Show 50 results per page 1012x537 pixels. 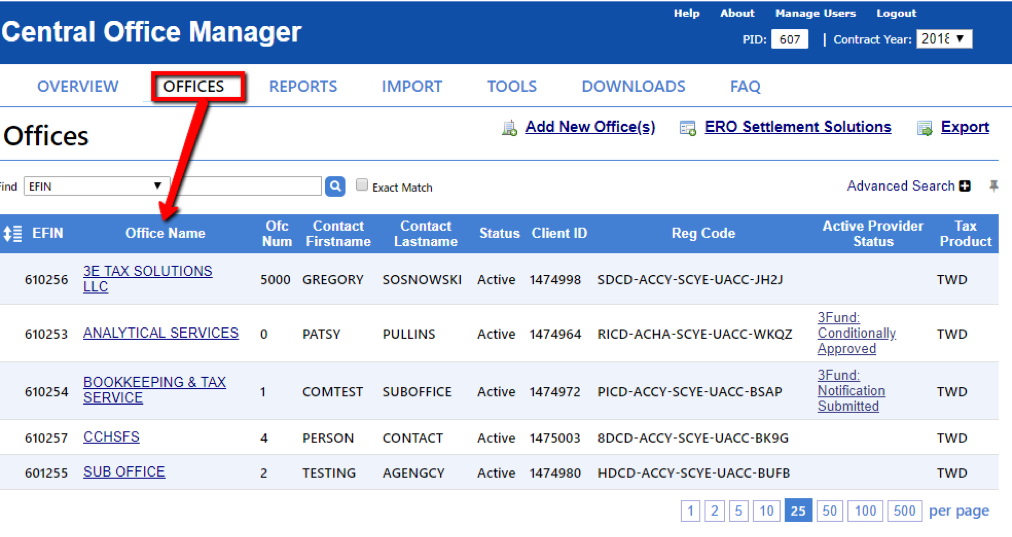[x=829, y=511]
